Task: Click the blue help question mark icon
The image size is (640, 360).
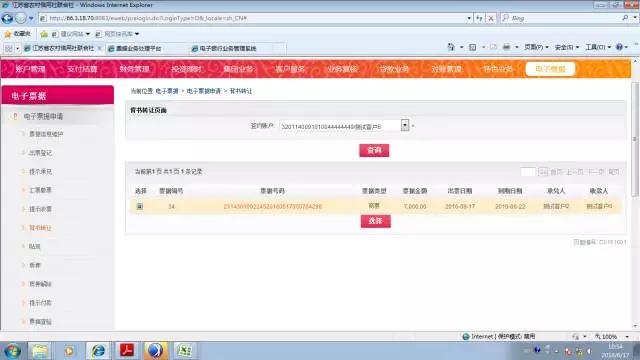Action: (619, 47)
